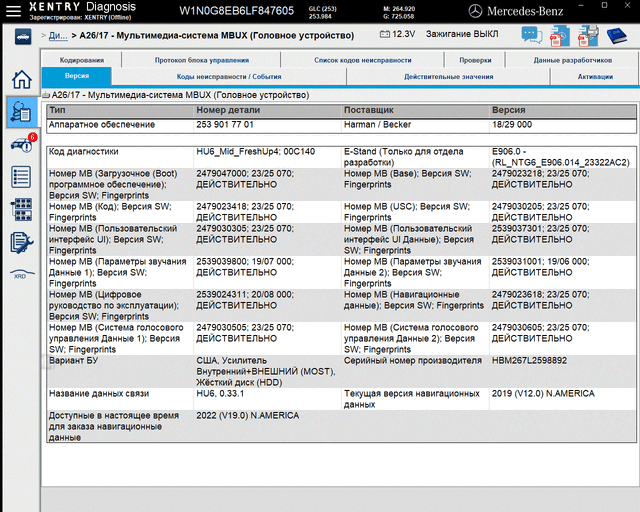640x512 pixels.
Task: Open the Данные разработчиков tab
Action: (x=573, y=61)
